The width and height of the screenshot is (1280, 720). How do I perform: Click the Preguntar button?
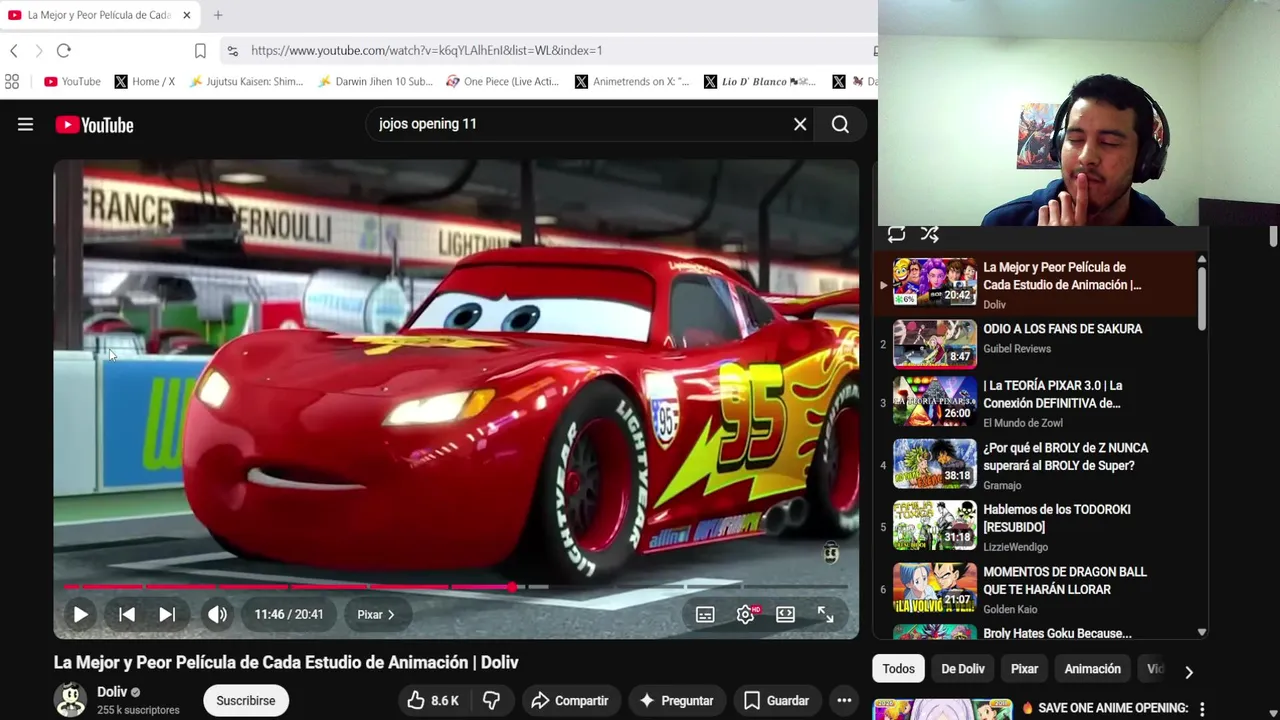click(676, 700)
